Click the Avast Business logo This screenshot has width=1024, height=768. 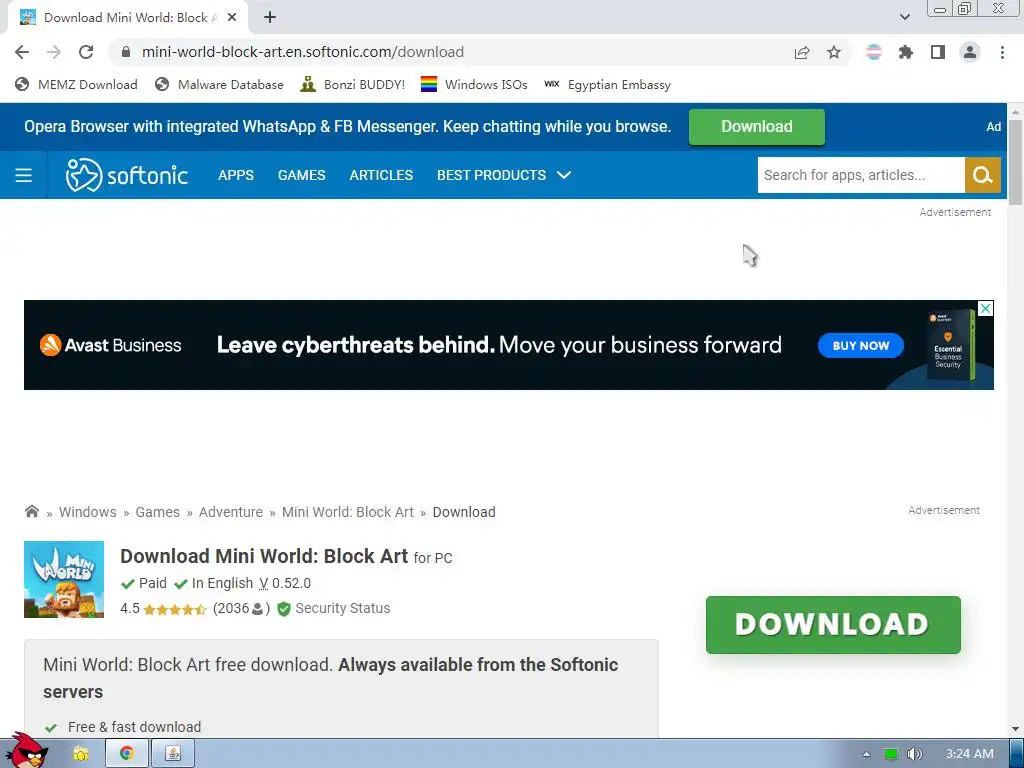pyautogui.click(x=110, y=345)
